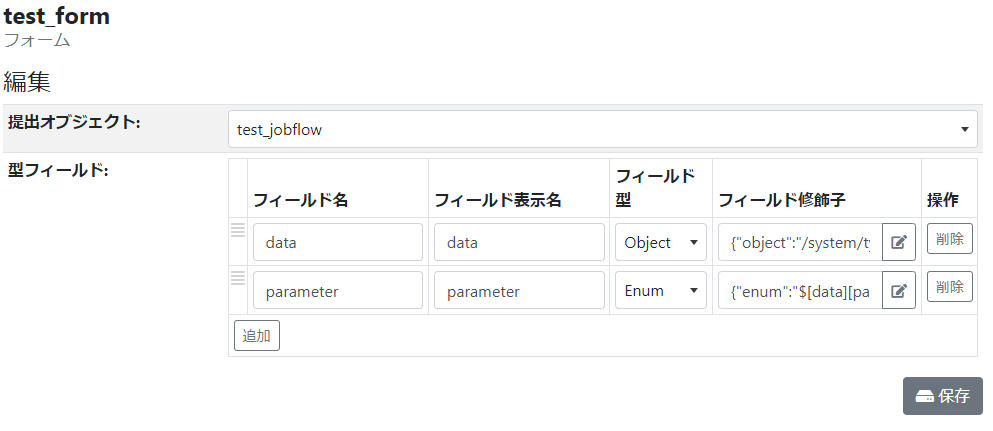Expand the 提出オブジェクト test_jobflow dropdown

coord(600,129)
